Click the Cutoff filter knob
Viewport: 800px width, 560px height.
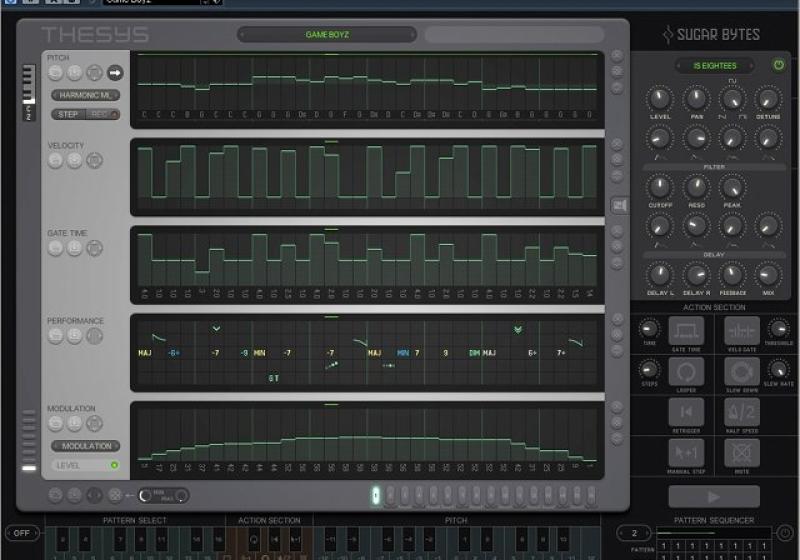point(659,186)
